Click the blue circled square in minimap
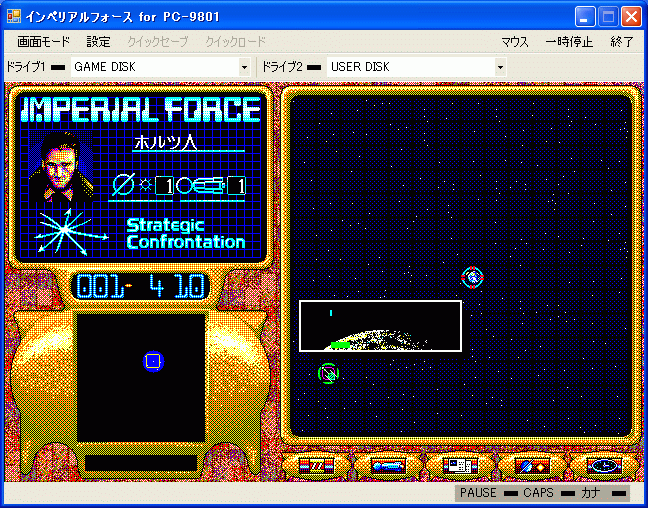 (x=153, y=361)
